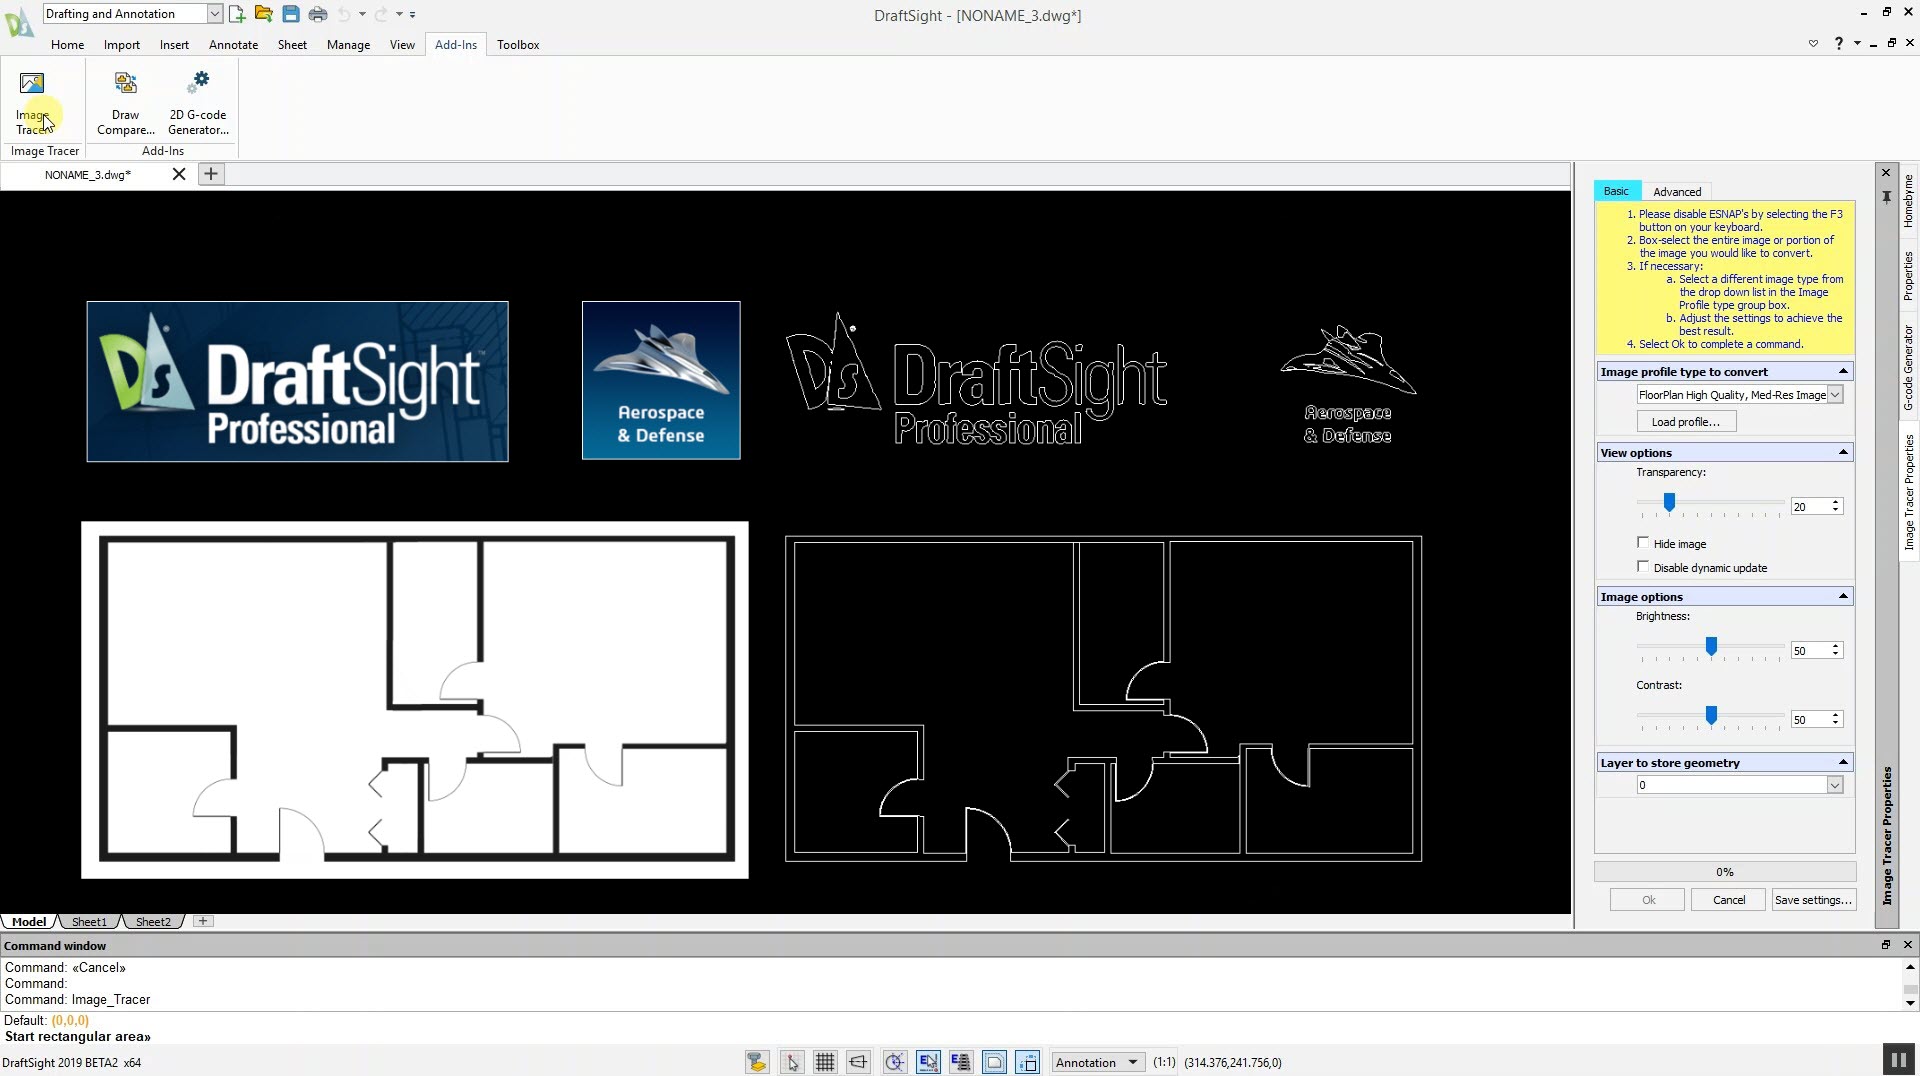This screenshot has height=1076, width=1920.
Task: Save the drawing using the floppy disk icon
Action: (290, 14)
